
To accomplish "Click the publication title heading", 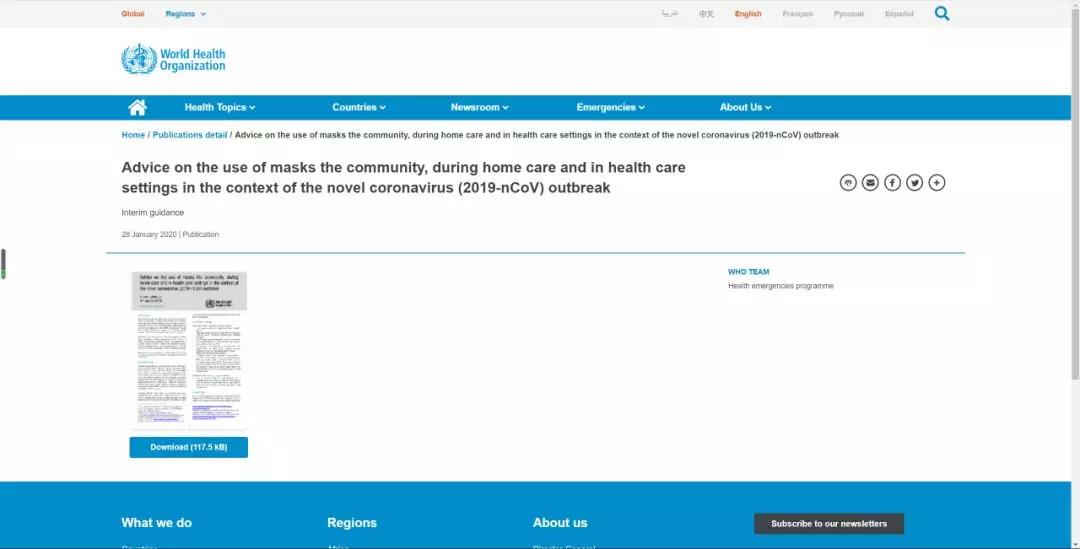I will click(x=403, y=178).
